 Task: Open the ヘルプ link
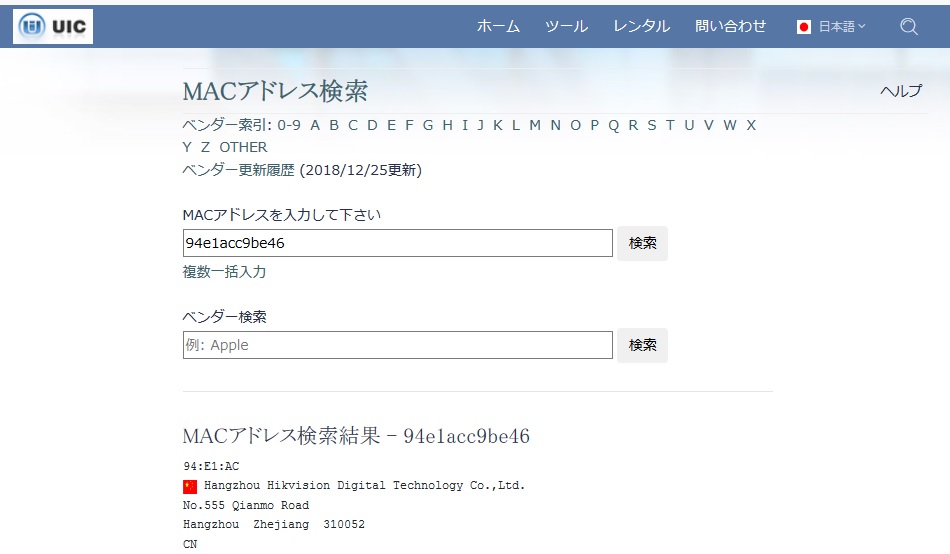tap(901, 91)
